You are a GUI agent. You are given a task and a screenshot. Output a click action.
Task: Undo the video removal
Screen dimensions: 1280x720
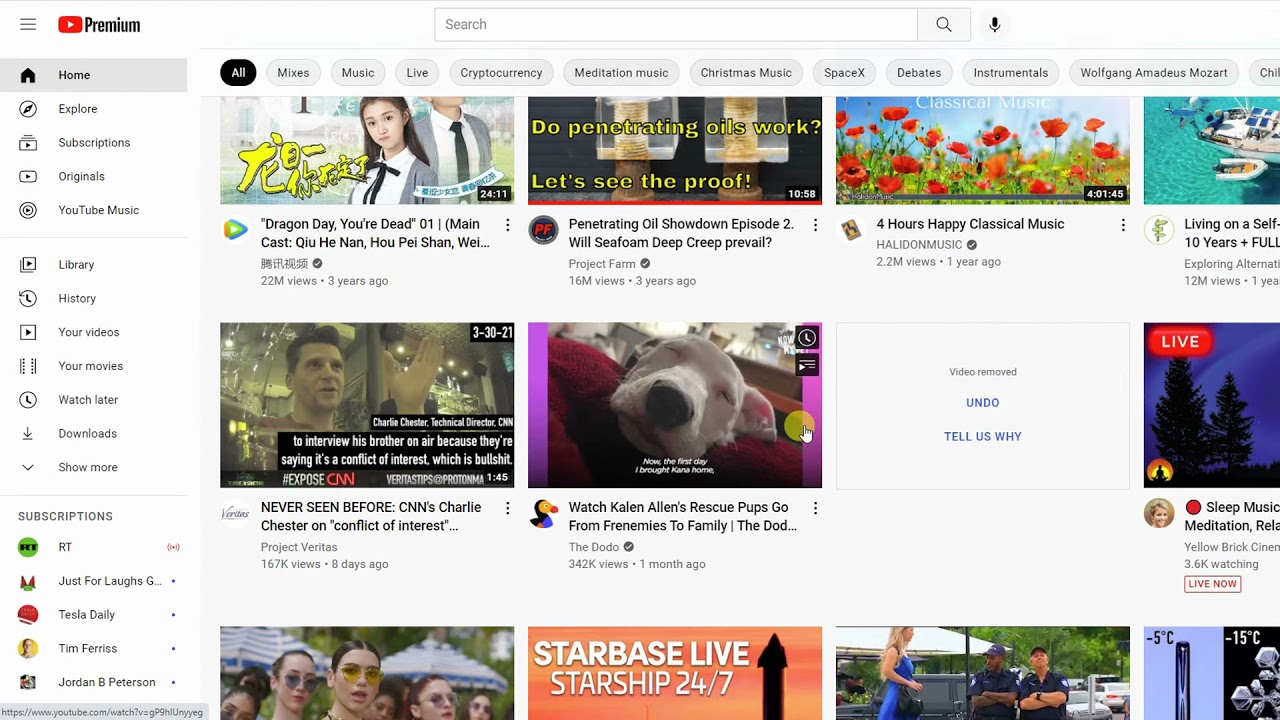[982, 403]
